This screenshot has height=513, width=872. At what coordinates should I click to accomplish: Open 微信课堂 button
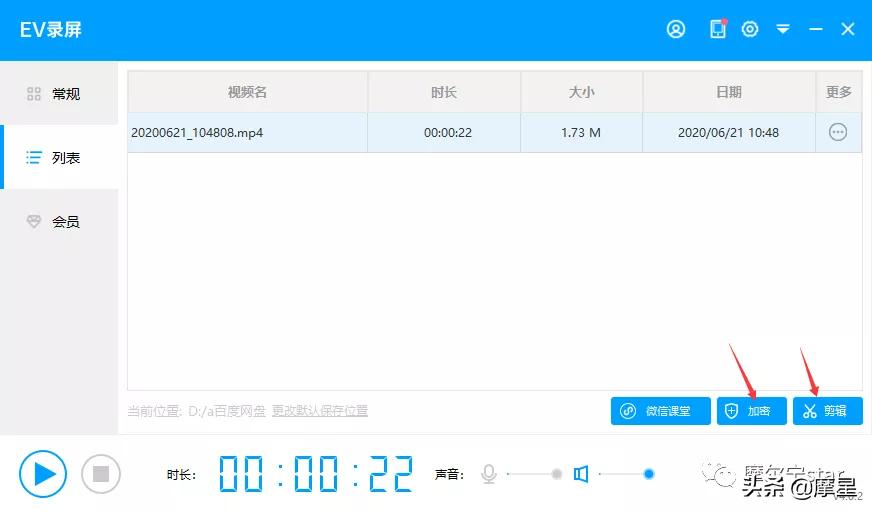661,411
